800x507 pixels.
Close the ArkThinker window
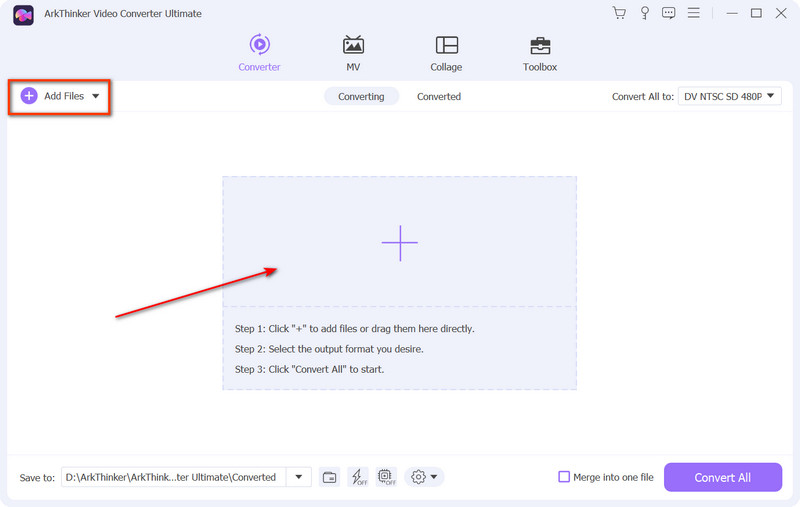(x=781, y=13)
